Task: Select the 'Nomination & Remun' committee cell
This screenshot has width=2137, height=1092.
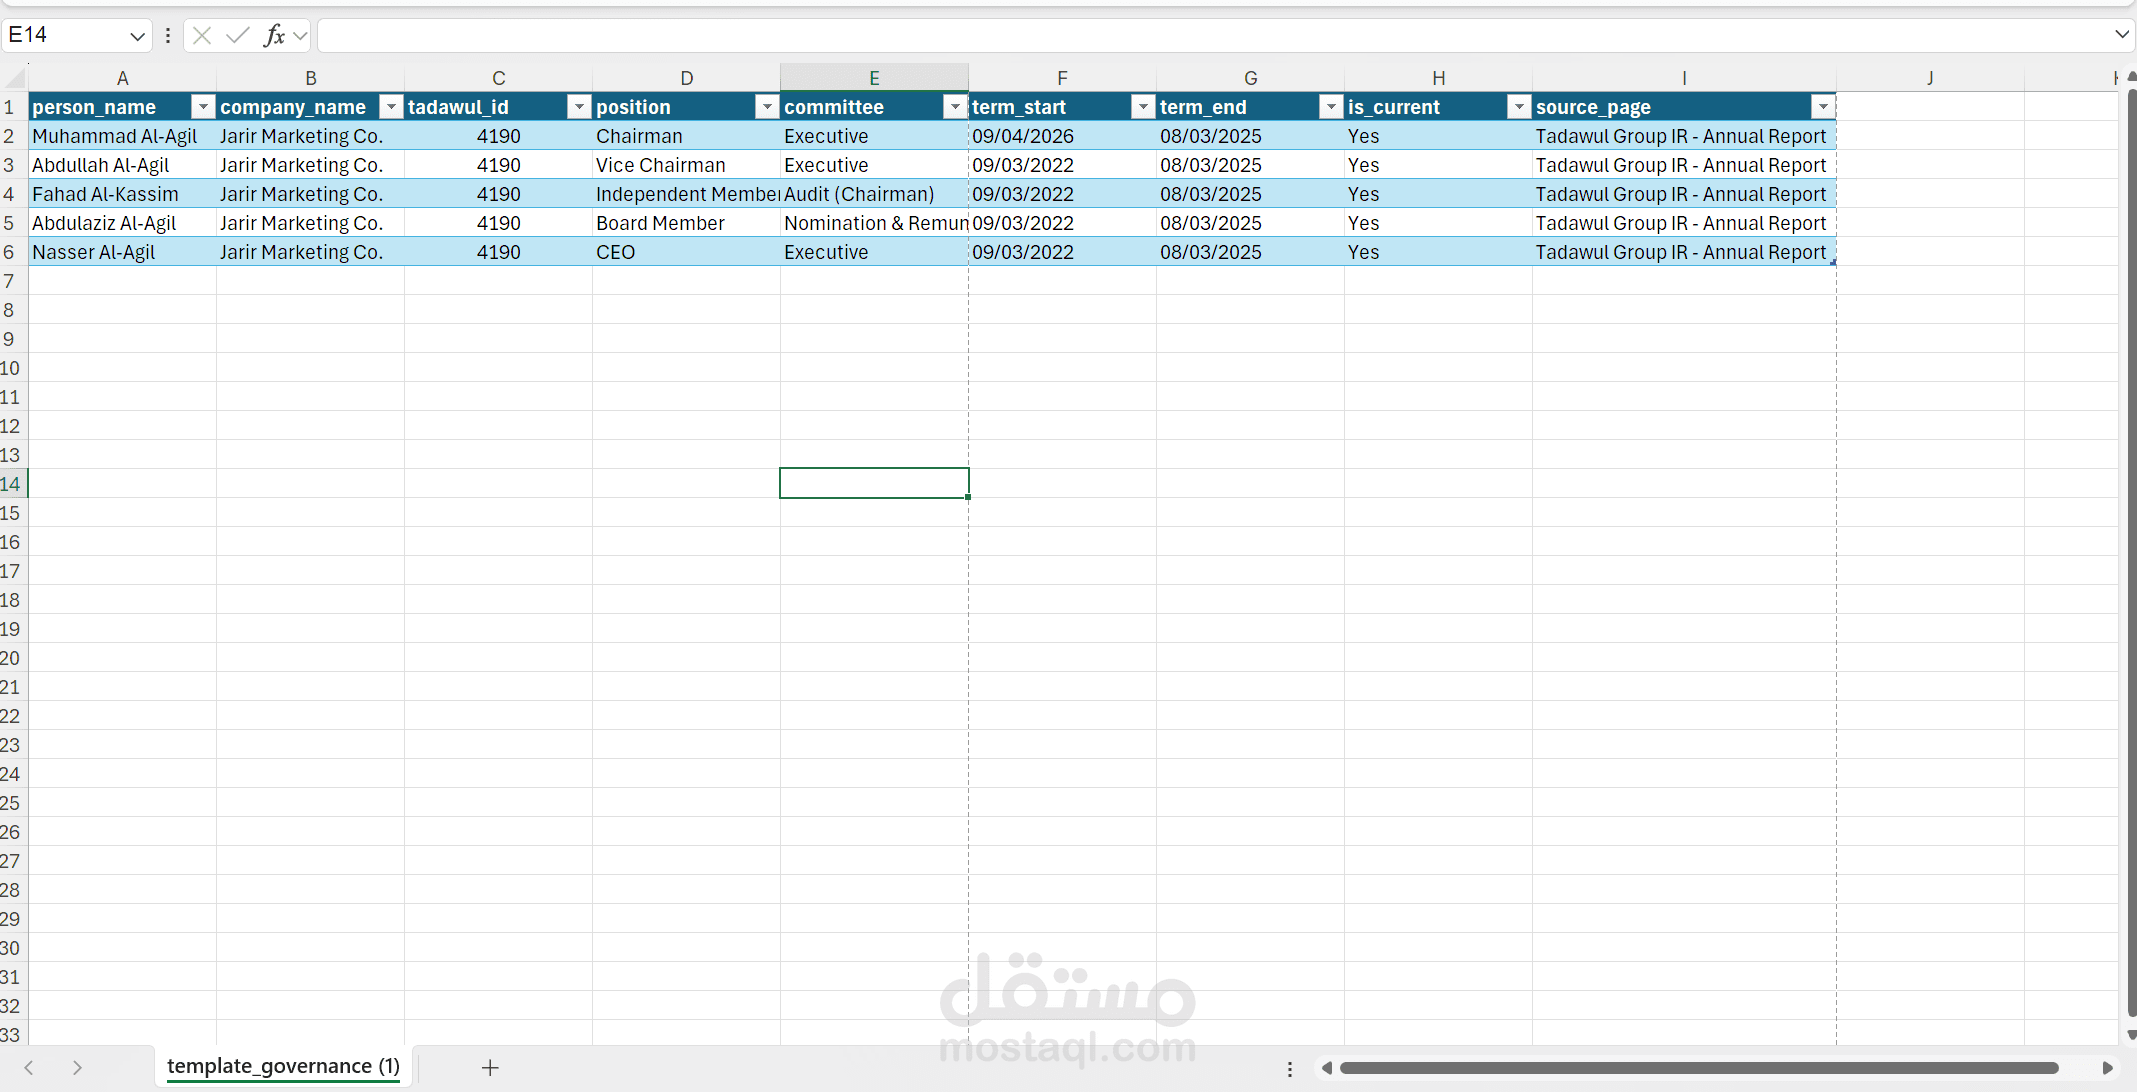Action: 874,223
